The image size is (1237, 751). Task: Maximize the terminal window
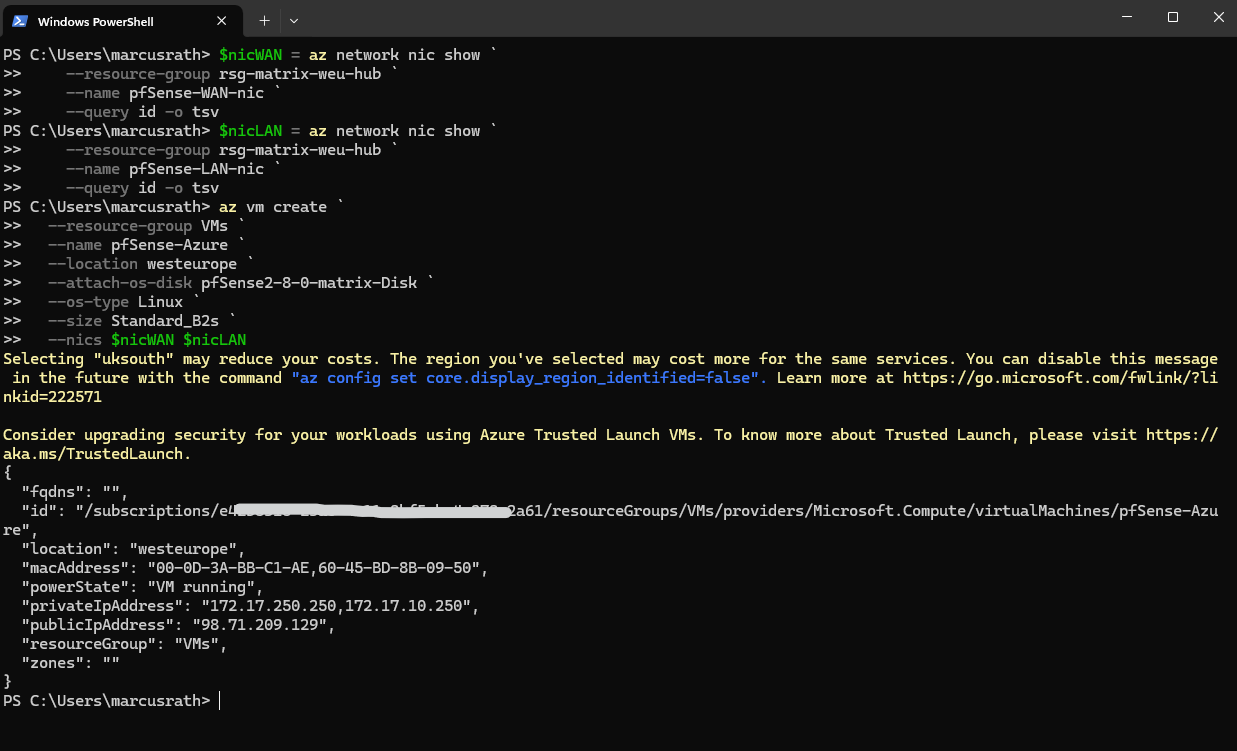[x=1173, y=17]
